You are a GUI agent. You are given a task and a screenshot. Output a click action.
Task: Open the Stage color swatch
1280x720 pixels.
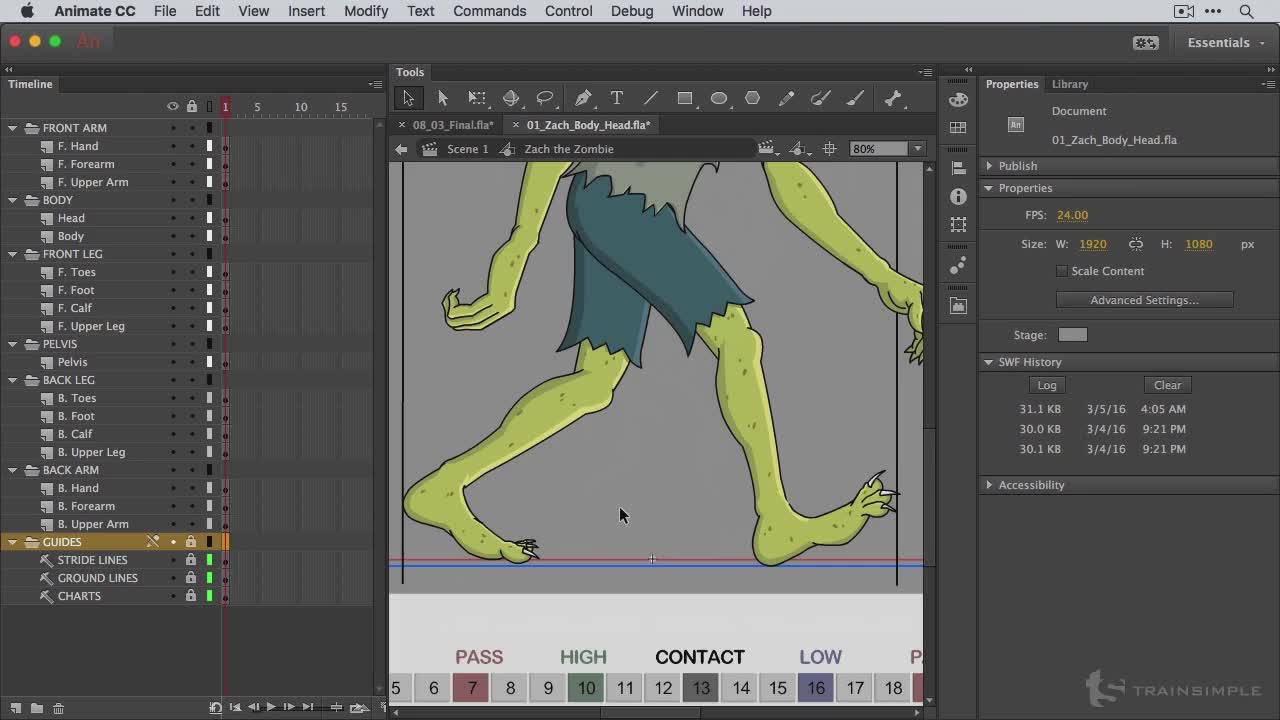click(1072, 335)
